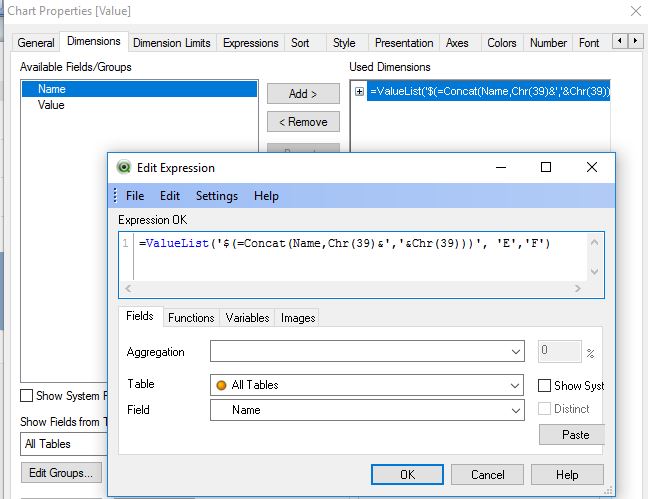Image resolution: width=648 pixels, height=499 pixels.
Task: Click the Help button at bottom
Action: (567, 474)
